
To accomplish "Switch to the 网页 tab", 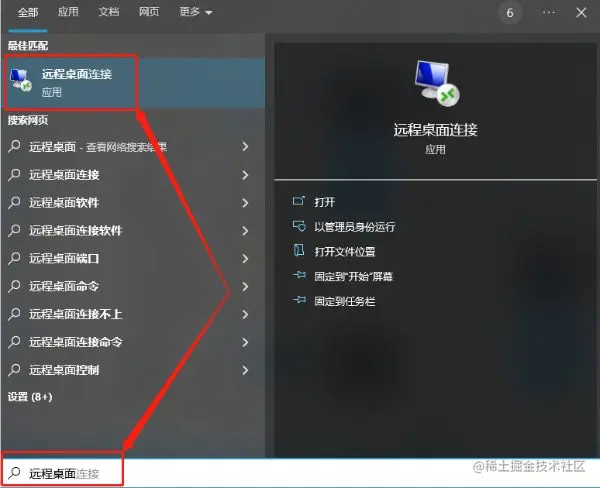I will 149,12.
